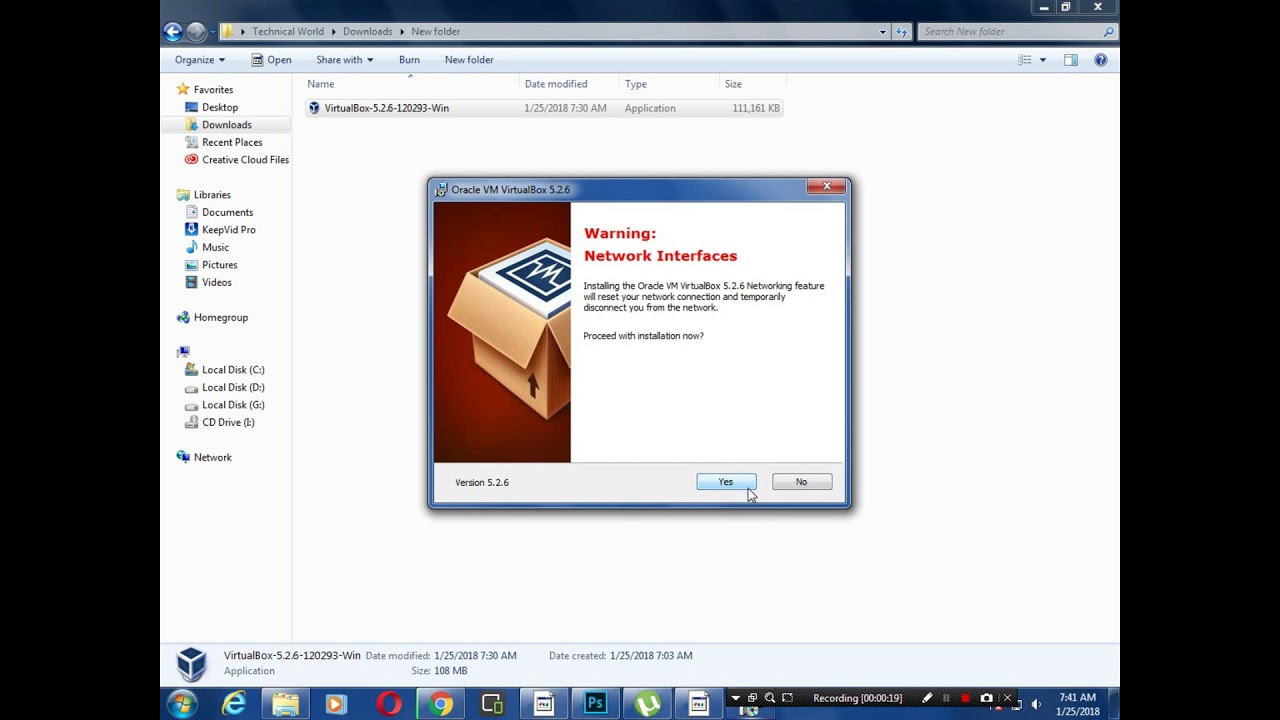
Task: Click No in the VirtualBox warning dialog
Action: (x=801, y=482)
